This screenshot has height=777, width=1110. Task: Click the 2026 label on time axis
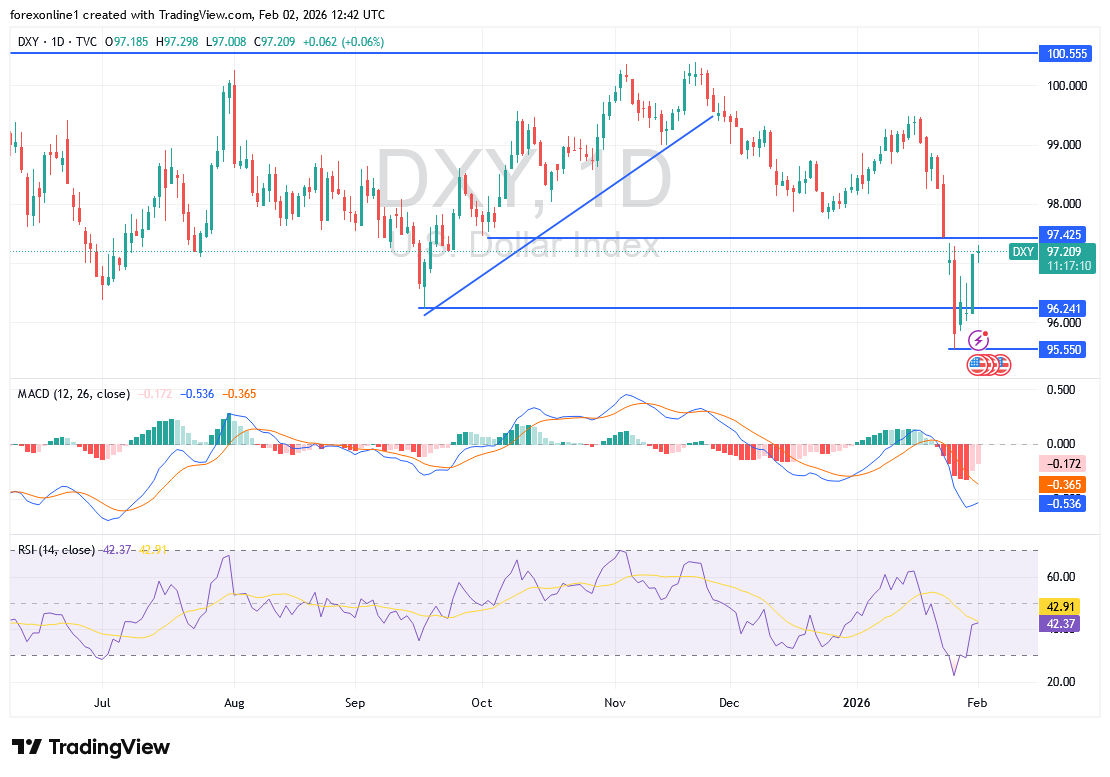coord(855,703)
